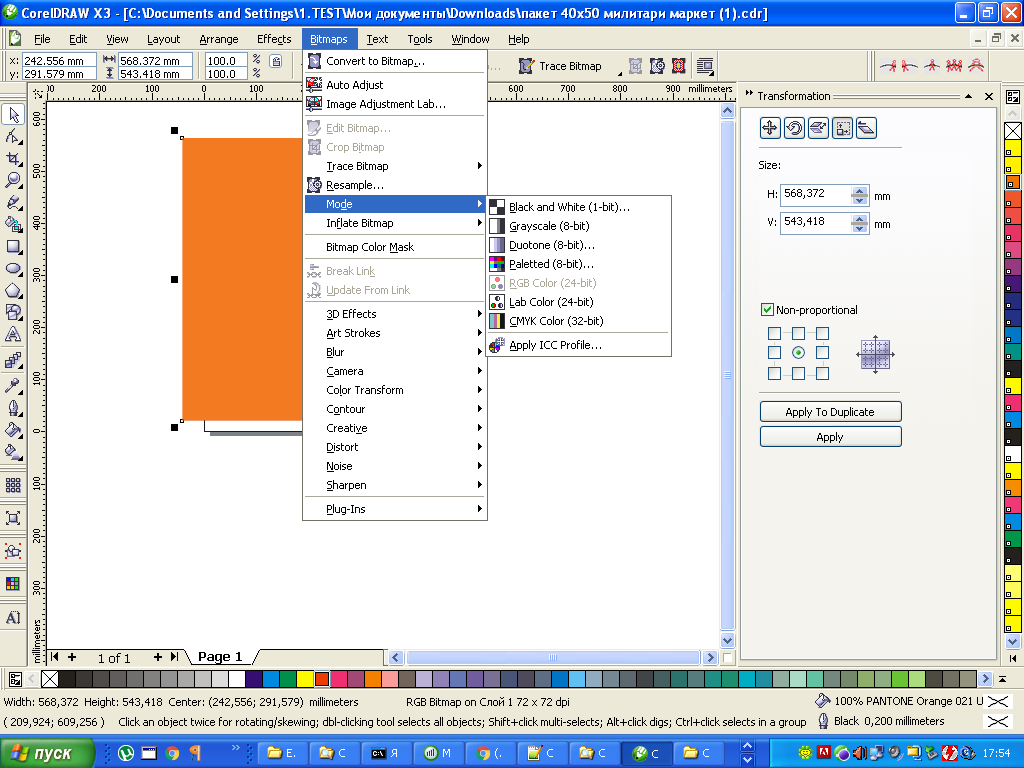Select the Zoom tool

13,180
